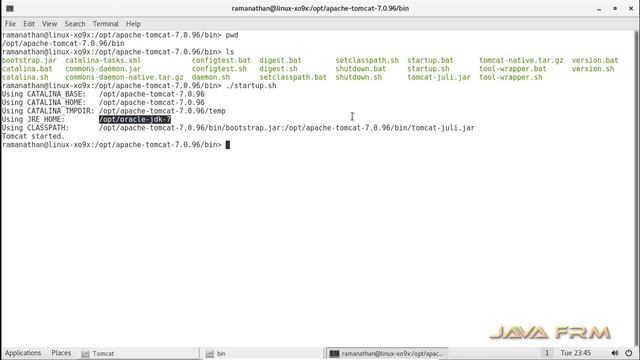Click the 'Using CATALINA_BASE:' label
Viewport: 640px width, 360px height.
44,94
